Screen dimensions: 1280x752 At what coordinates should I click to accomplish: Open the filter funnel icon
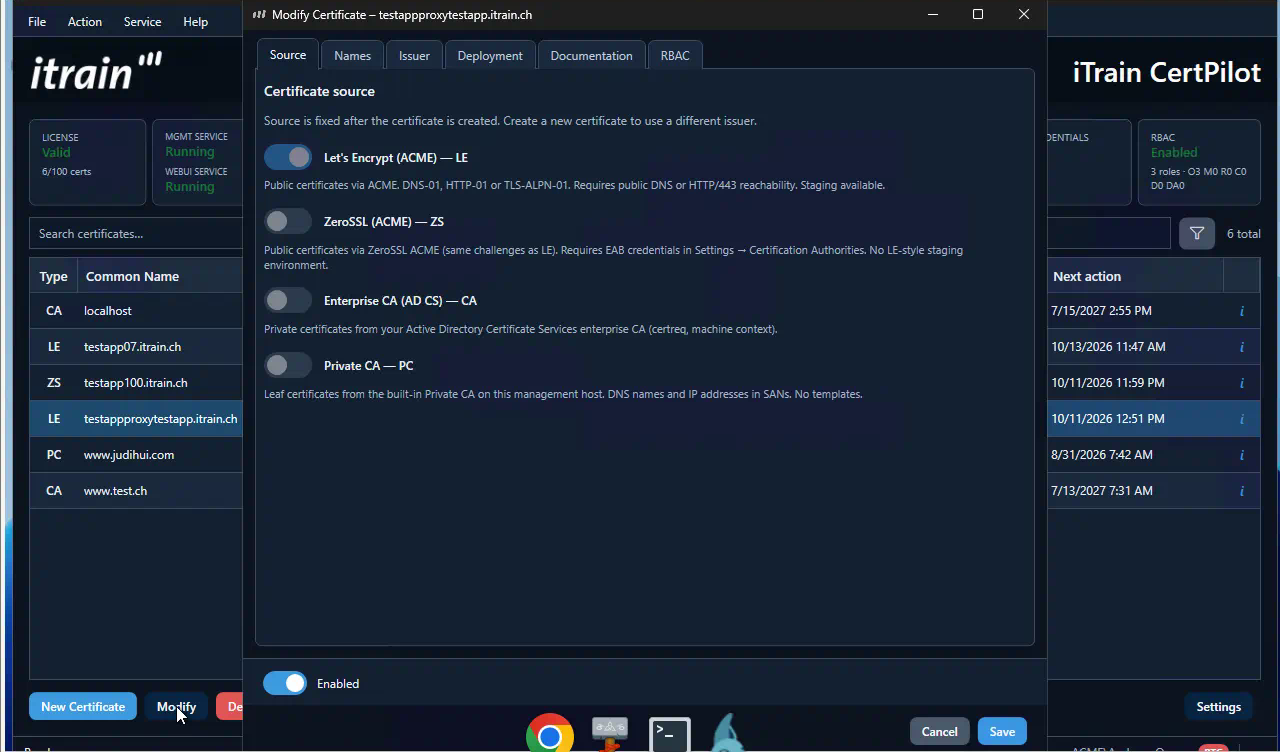point(1197,233)
